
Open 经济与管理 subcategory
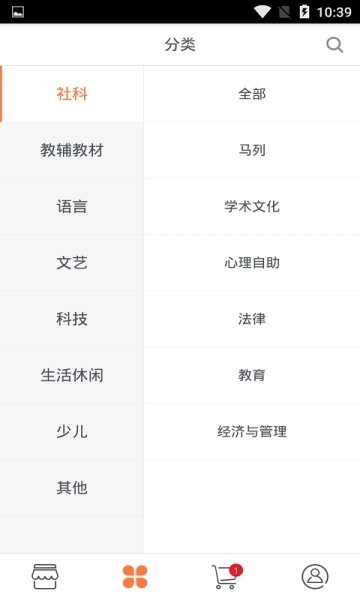coord(252,431)
